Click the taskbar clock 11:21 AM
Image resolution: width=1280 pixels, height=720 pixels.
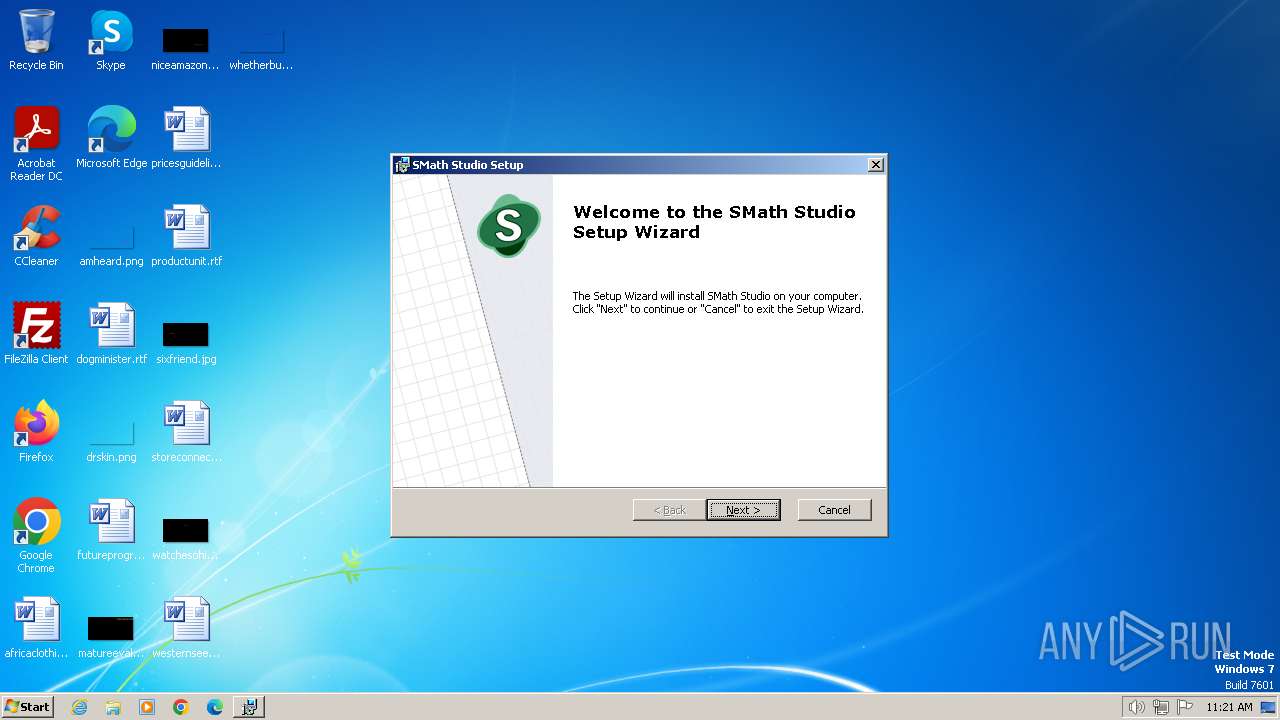tap(1229, 707)
